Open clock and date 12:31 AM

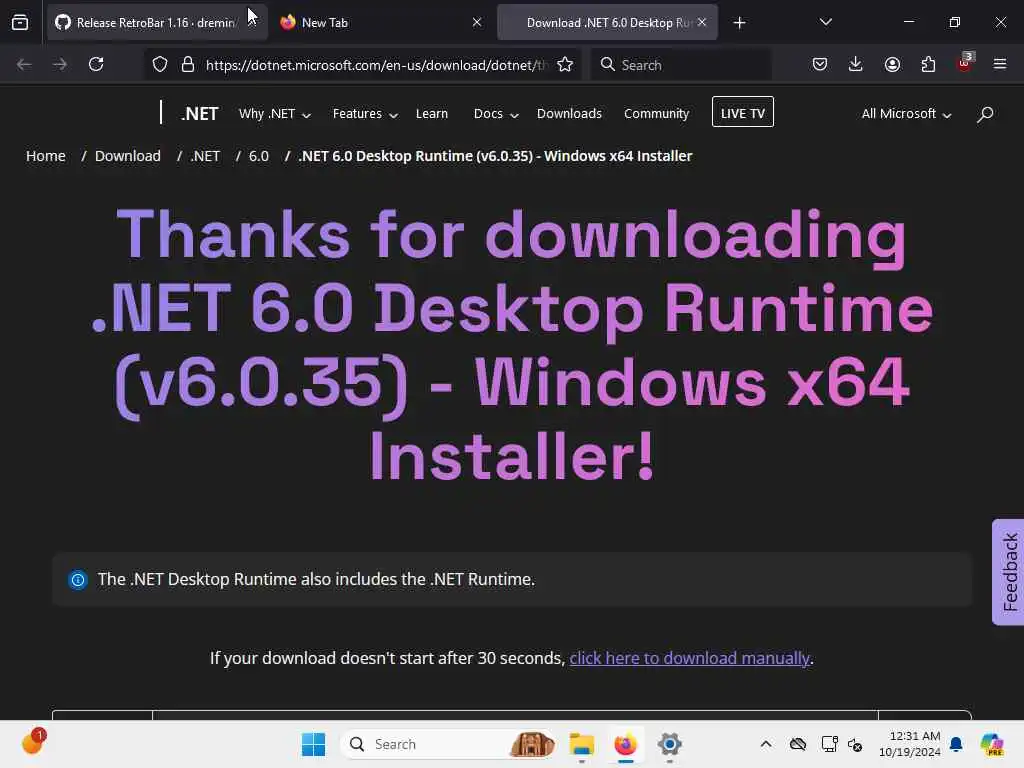pyautogui.click(x=910, y=744)
